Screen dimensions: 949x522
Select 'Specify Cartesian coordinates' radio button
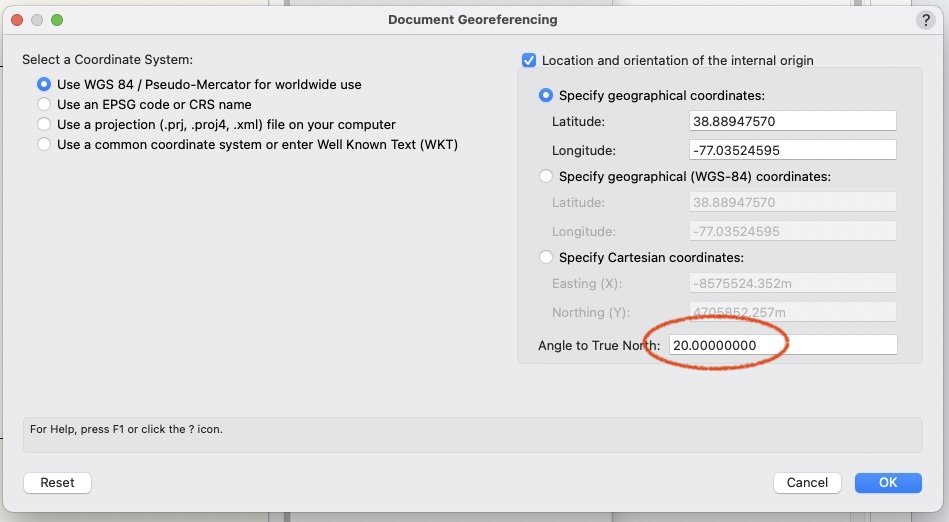pos(546,257)
